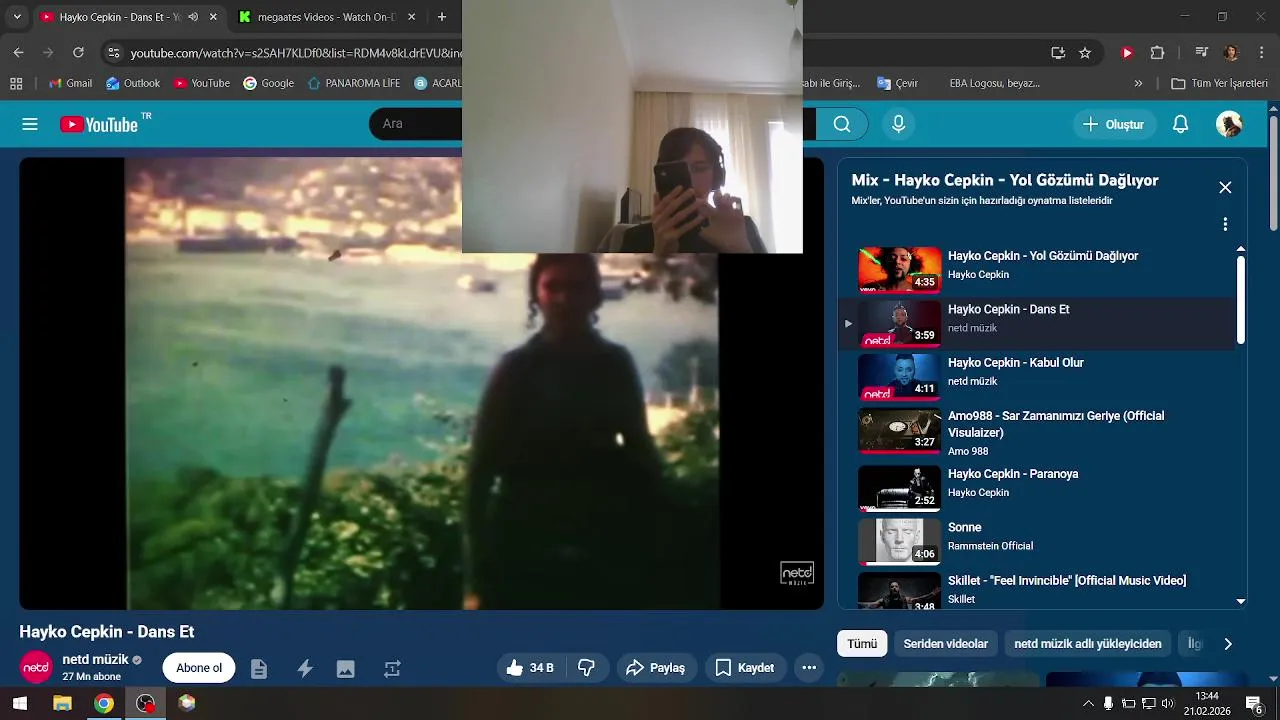
Task: Open the Mix playlist three-dot options
Action: pos(1225,224)
